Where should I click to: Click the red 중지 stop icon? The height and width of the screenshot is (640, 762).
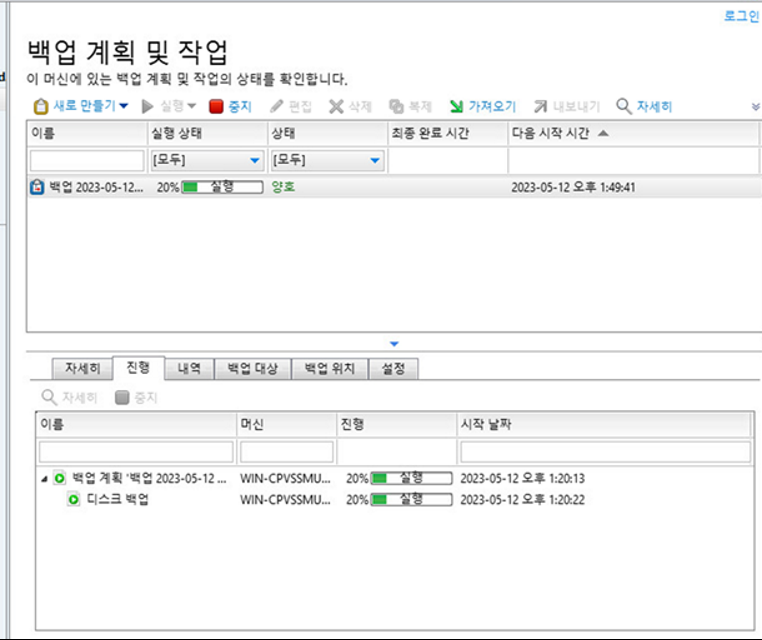tap(216, 106)
